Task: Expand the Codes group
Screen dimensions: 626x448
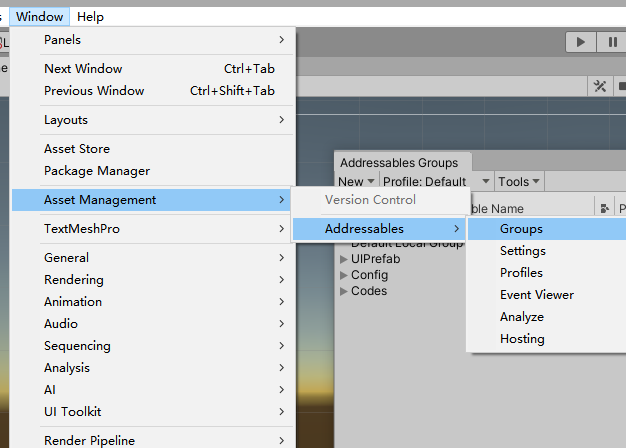Action: point(343,291)
